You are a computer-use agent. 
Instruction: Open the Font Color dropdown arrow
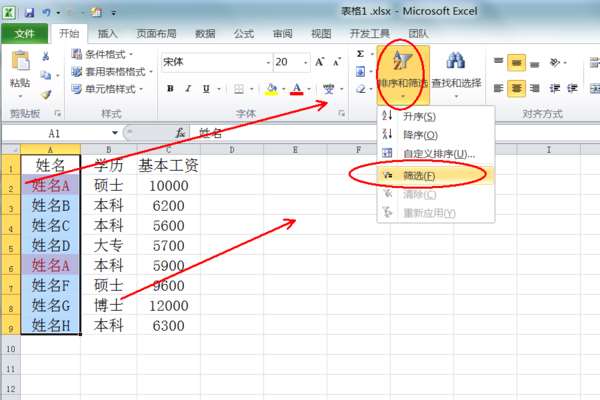pos(309,89)
